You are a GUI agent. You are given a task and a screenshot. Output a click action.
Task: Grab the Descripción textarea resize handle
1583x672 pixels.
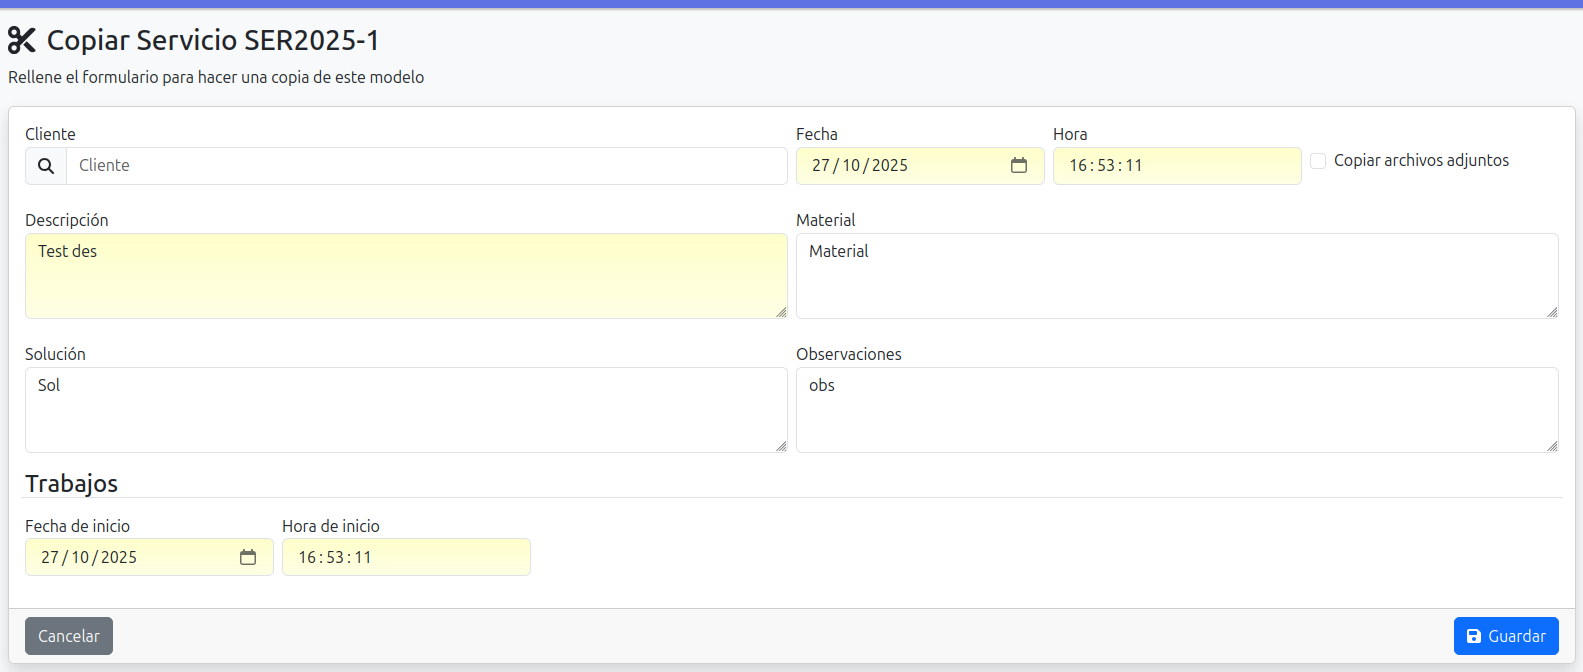click(781, 312)
